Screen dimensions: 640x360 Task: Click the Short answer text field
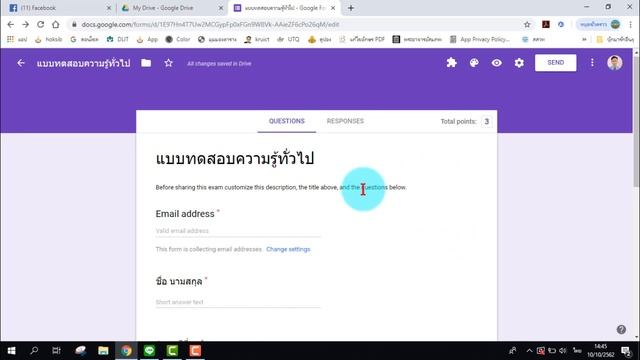pyautogui.click(x=238, y=302)
